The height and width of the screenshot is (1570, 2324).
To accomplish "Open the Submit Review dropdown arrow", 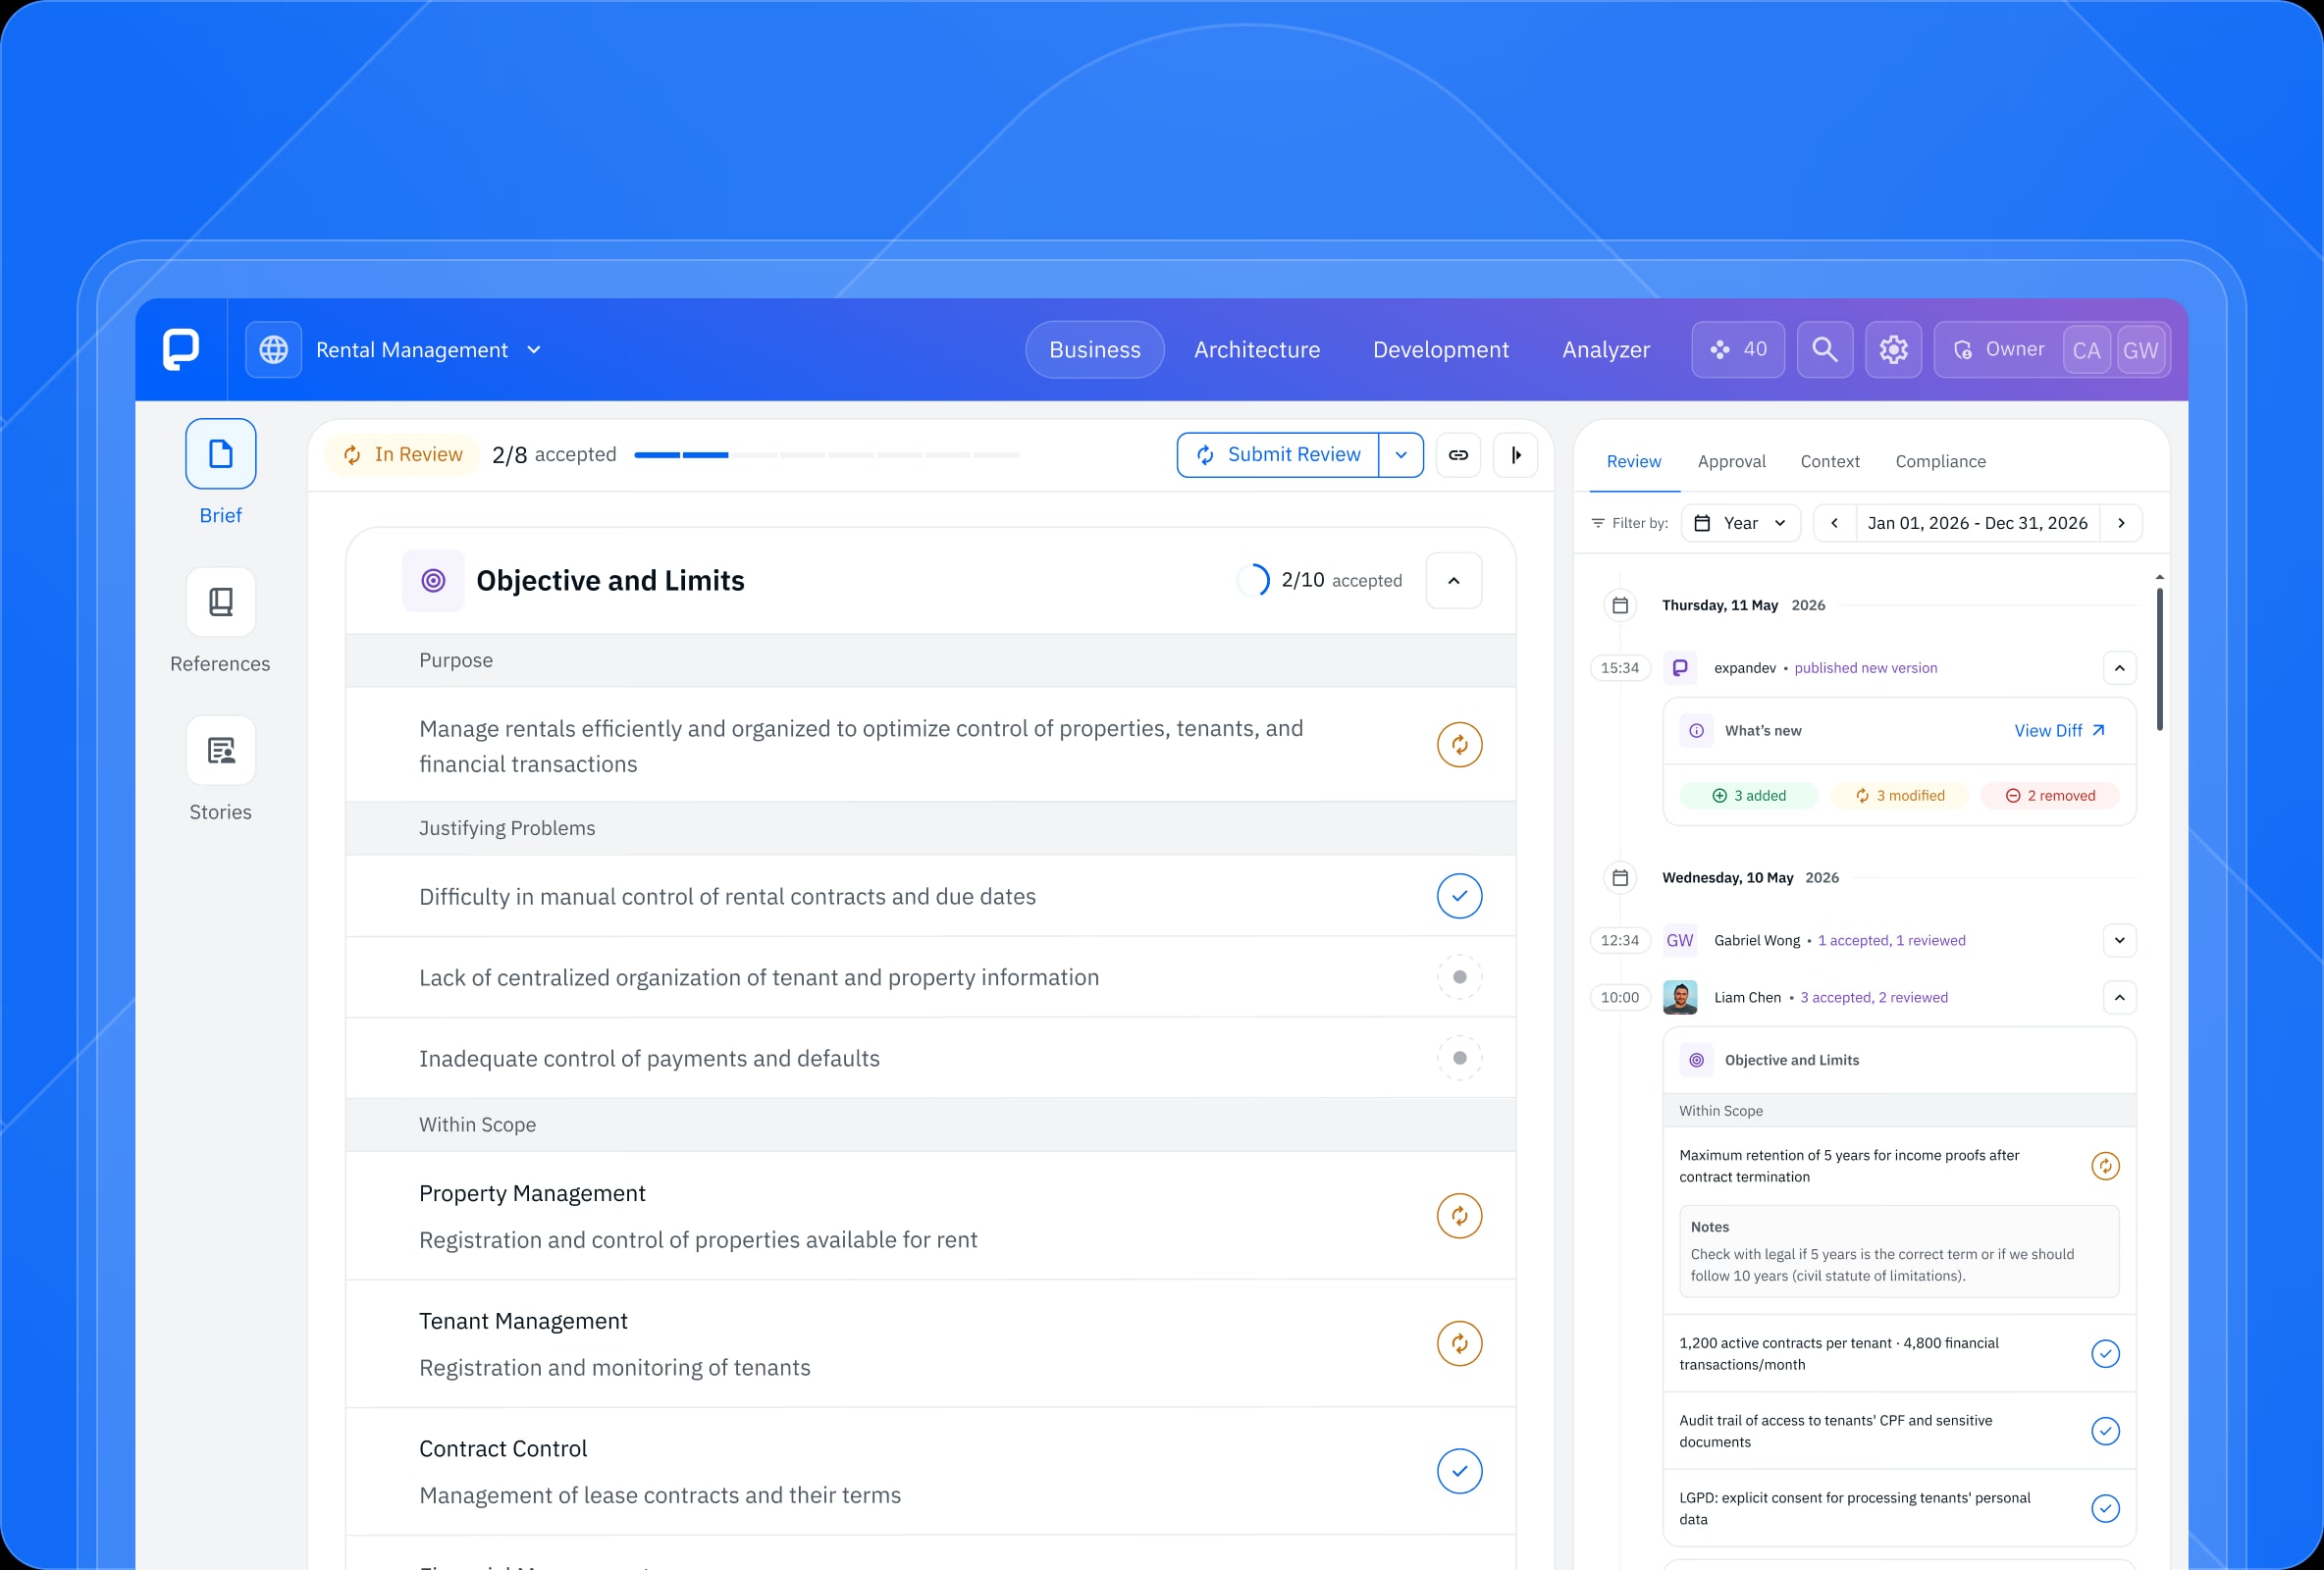I will pyautogui.click(x=1401, y=455).
